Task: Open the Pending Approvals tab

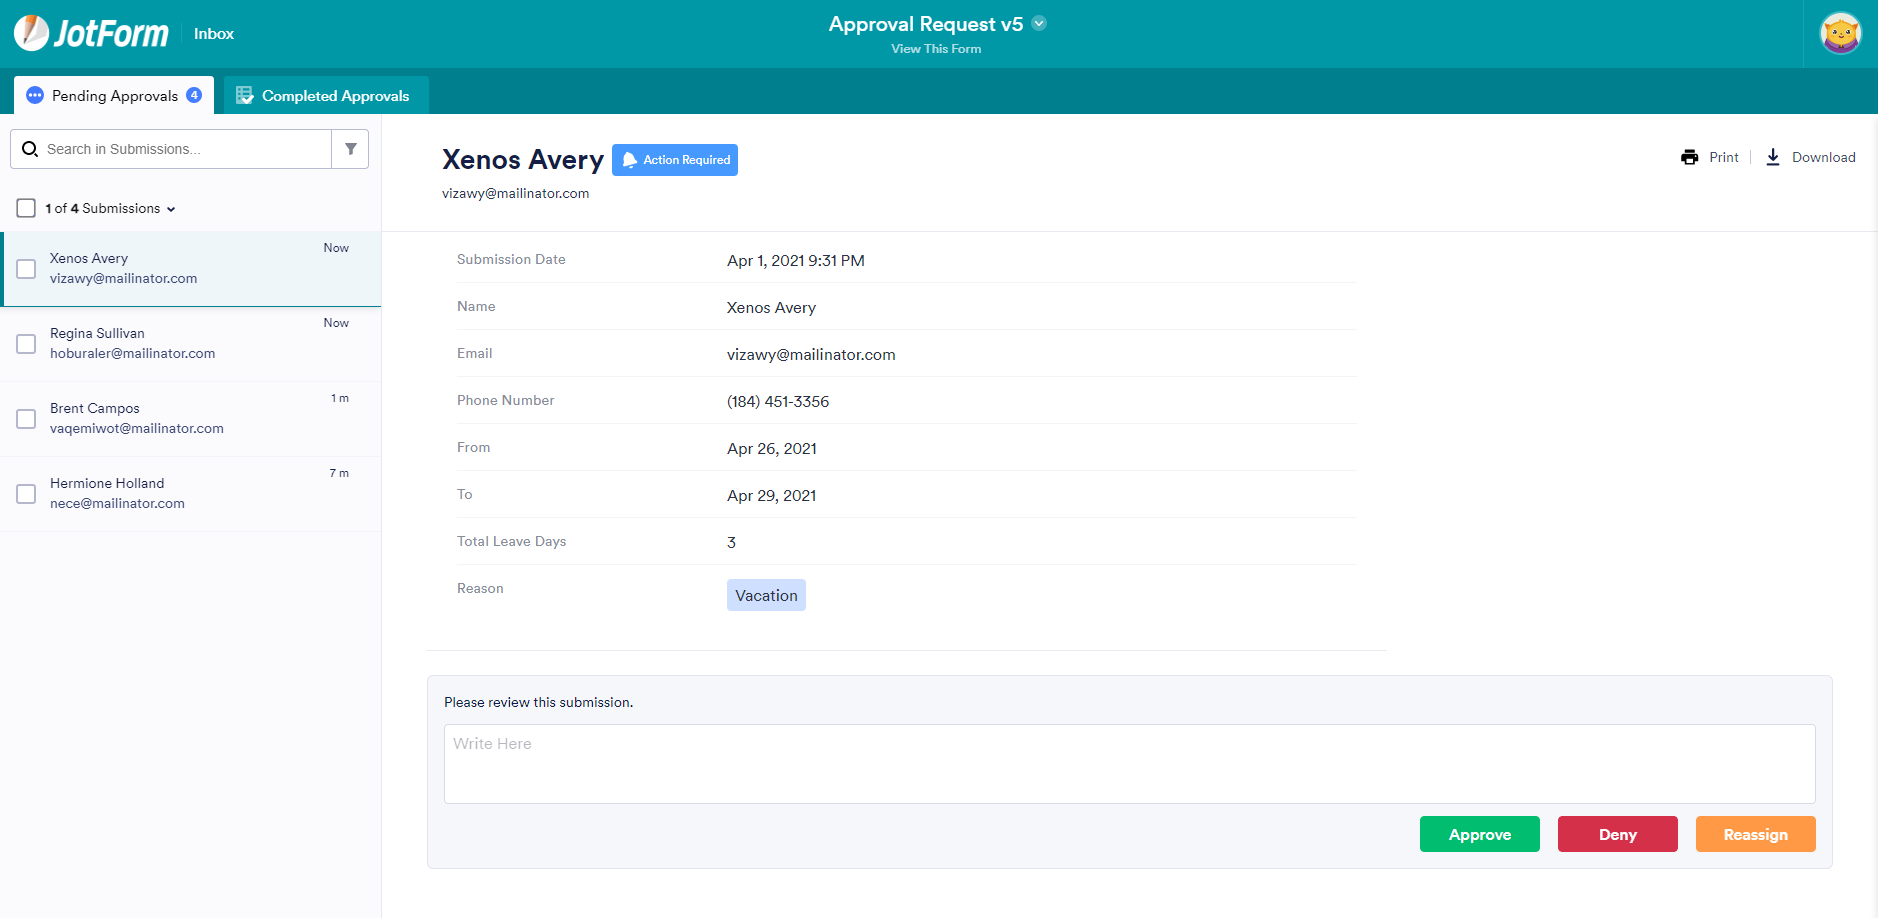Action: [114, 96]
